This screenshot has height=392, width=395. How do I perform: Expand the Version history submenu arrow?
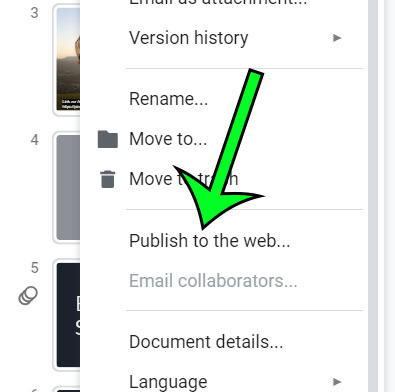click(337, 38)
